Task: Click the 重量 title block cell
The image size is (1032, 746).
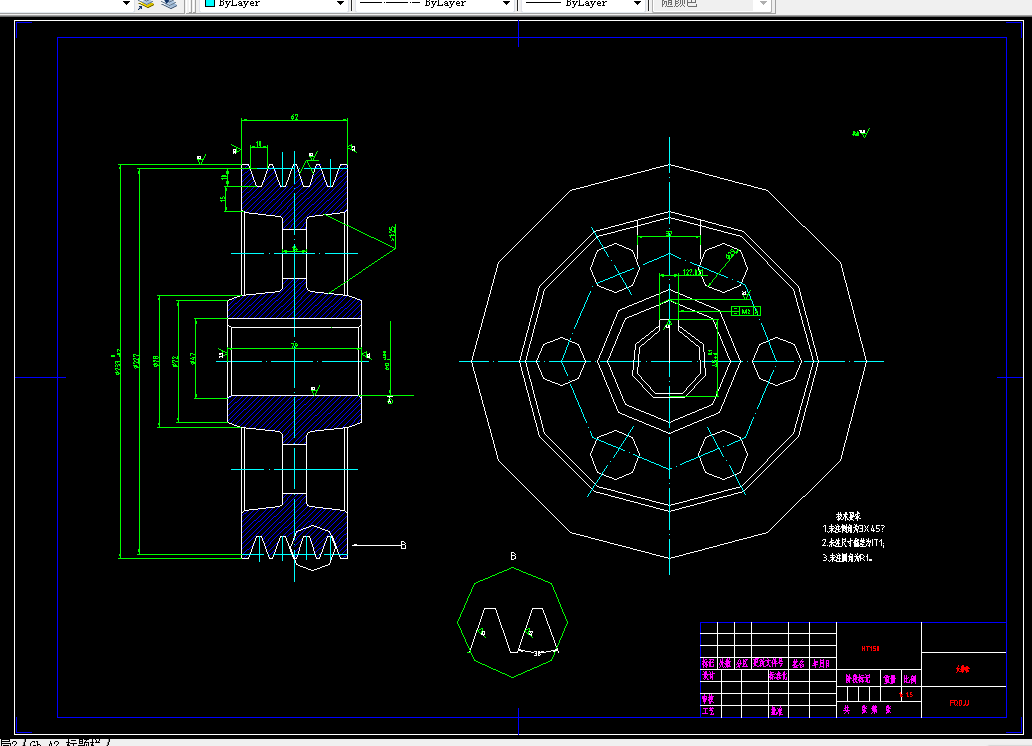Action: coord(890,679)
